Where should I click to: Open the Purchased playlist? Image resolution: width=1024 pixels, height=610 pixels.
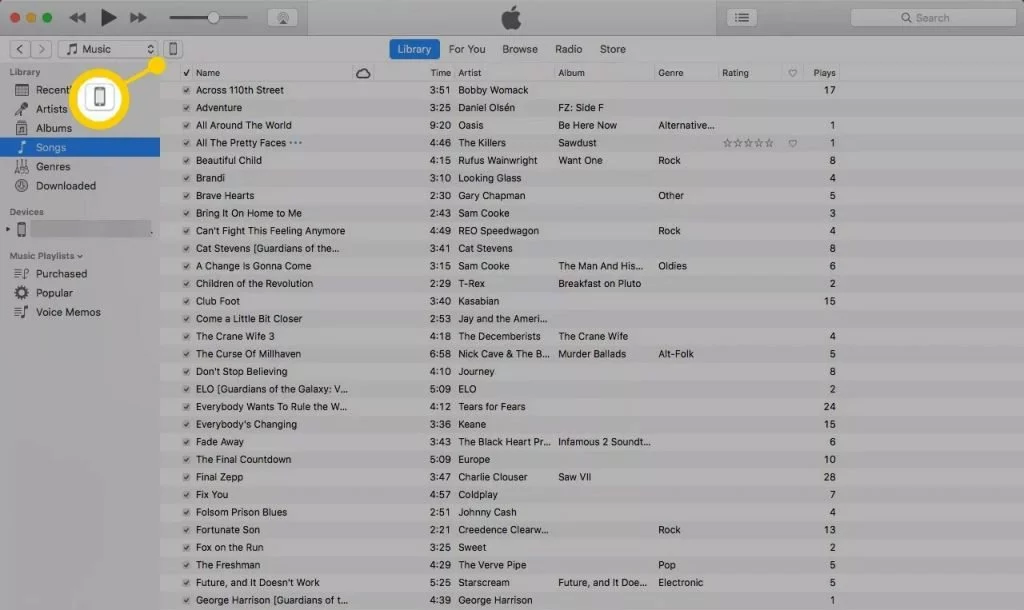pos(61,274)
